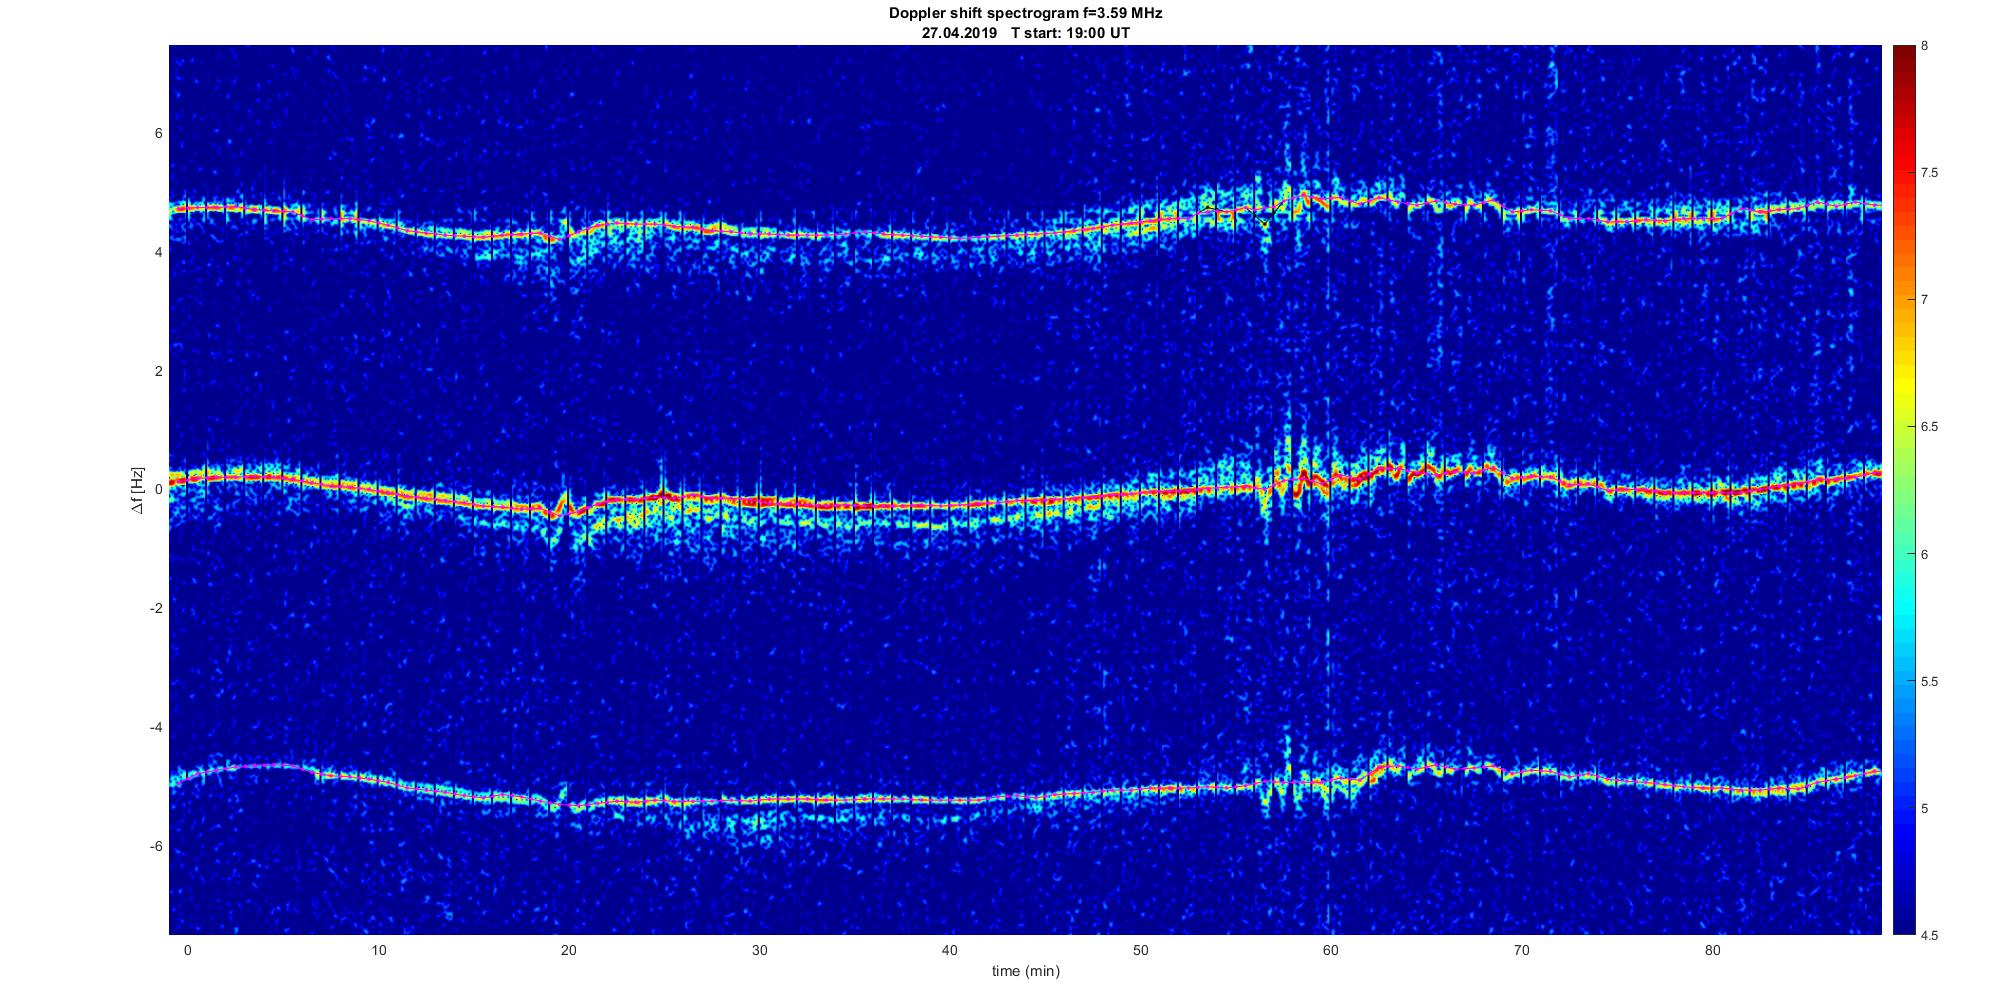Click colorbar tick label '8'

pos(1925,46)
